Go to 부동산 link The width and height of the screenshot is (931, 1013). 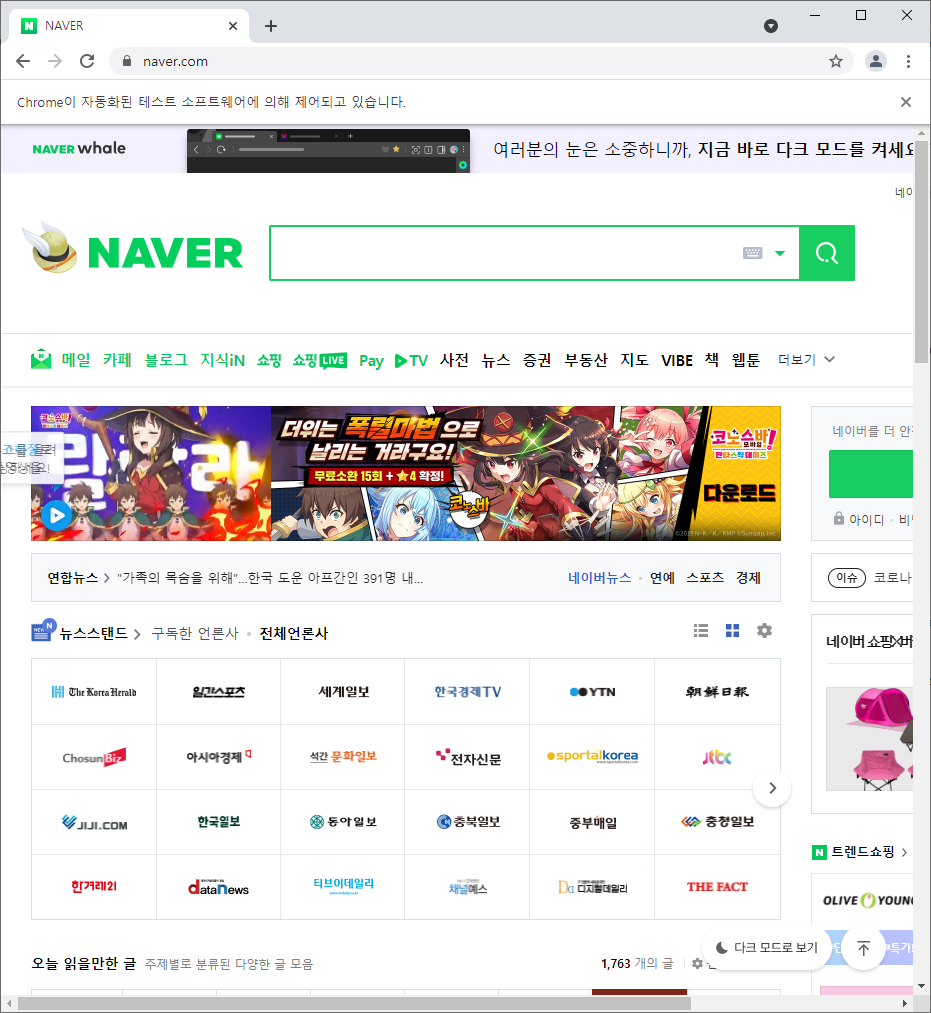586,360
